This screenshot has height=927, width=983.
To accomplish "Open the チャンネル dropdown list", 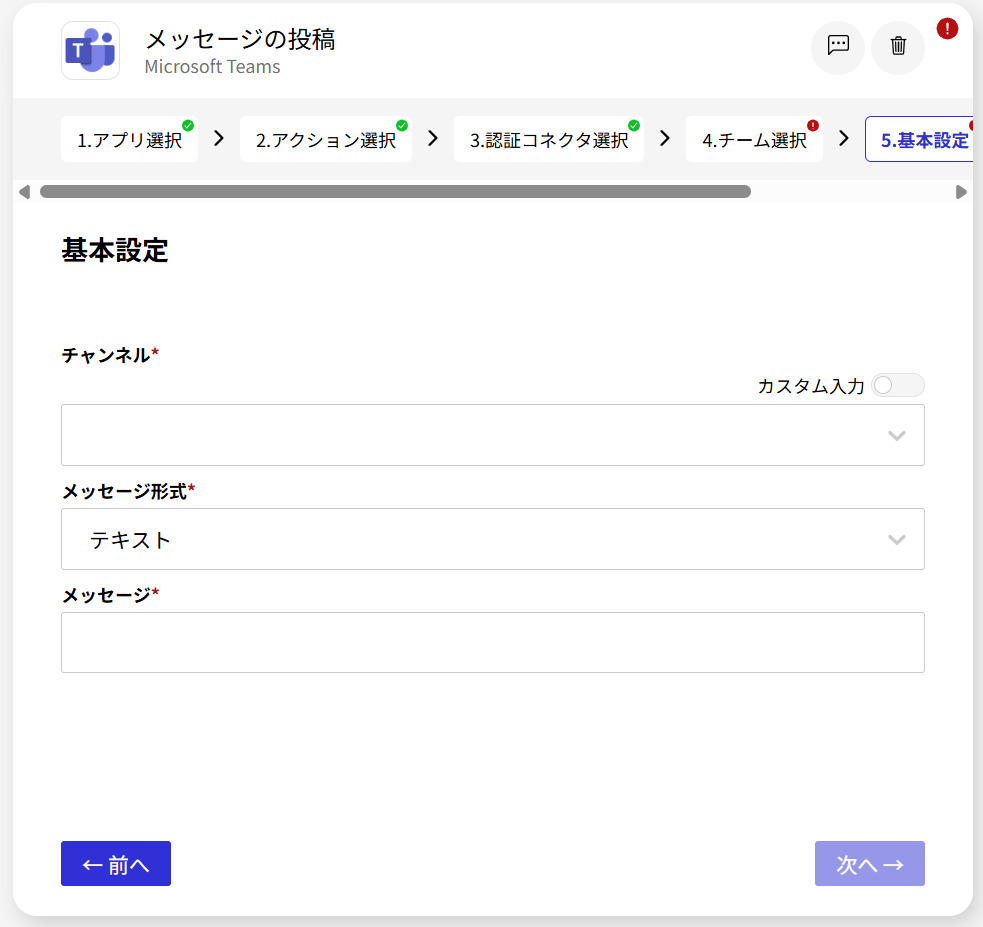I will 470,435.
